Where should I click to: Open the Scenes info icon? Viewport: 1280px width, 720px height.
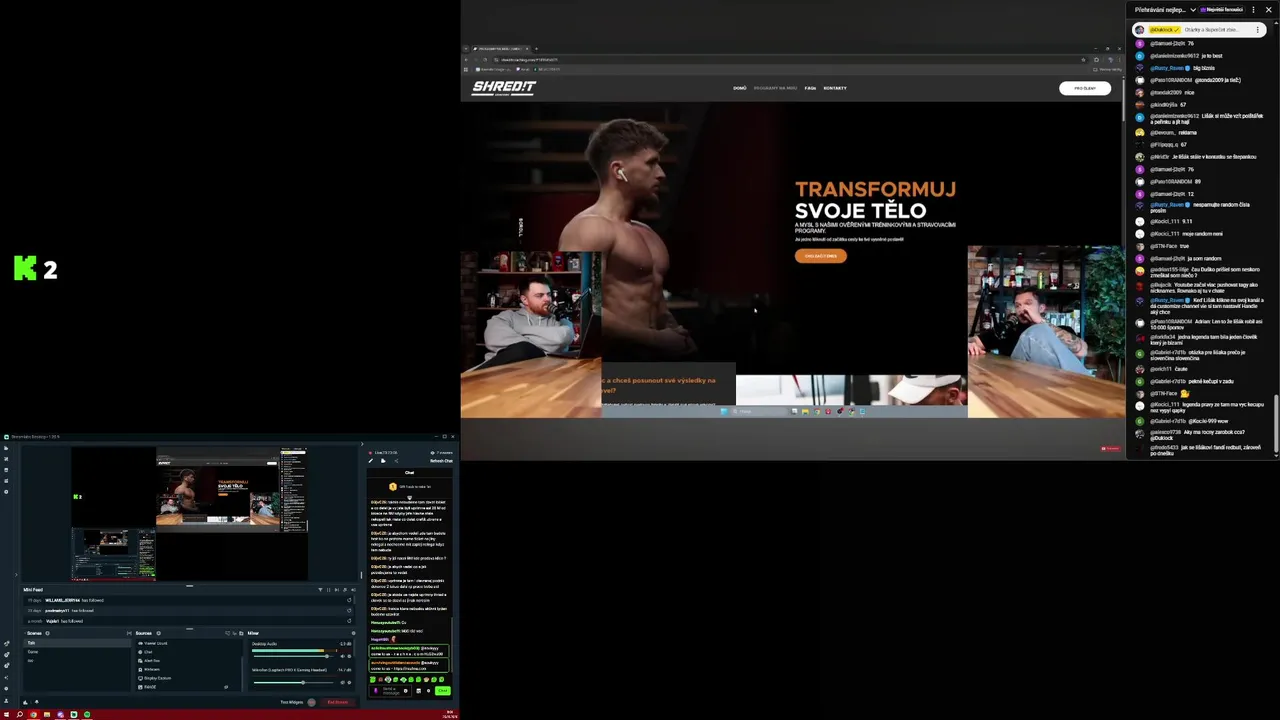47,633
